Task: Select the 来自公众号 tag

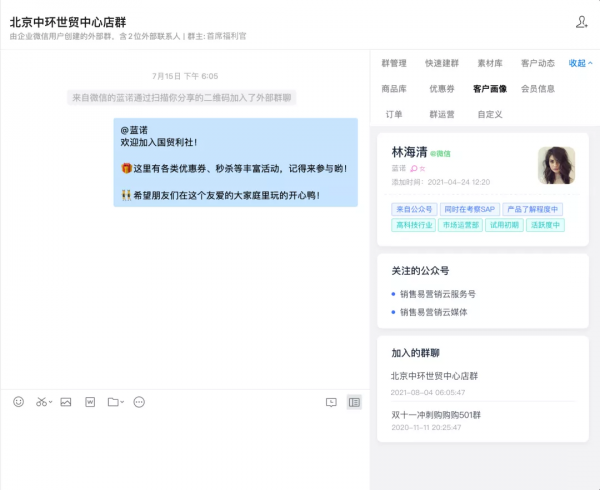Action: [414, 209]
